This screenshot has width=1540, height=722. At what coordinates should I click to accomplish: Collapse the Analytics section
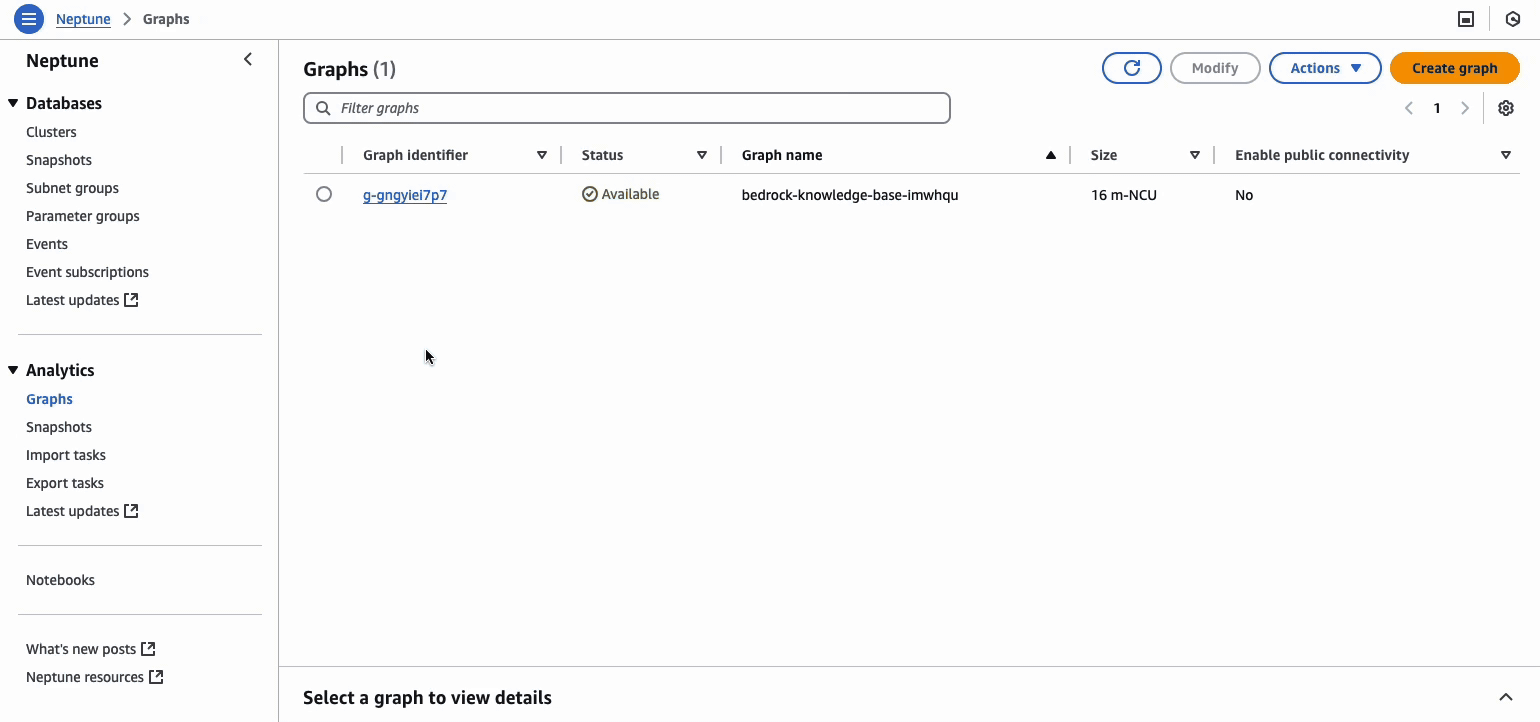point(11,370)
